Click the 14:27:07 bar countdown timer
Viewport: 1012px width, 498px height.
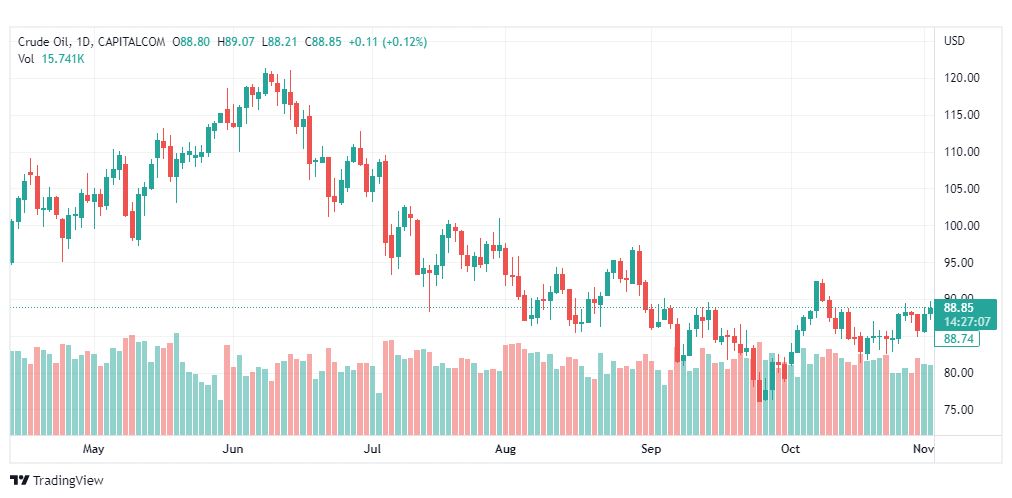tap(963, 322)
